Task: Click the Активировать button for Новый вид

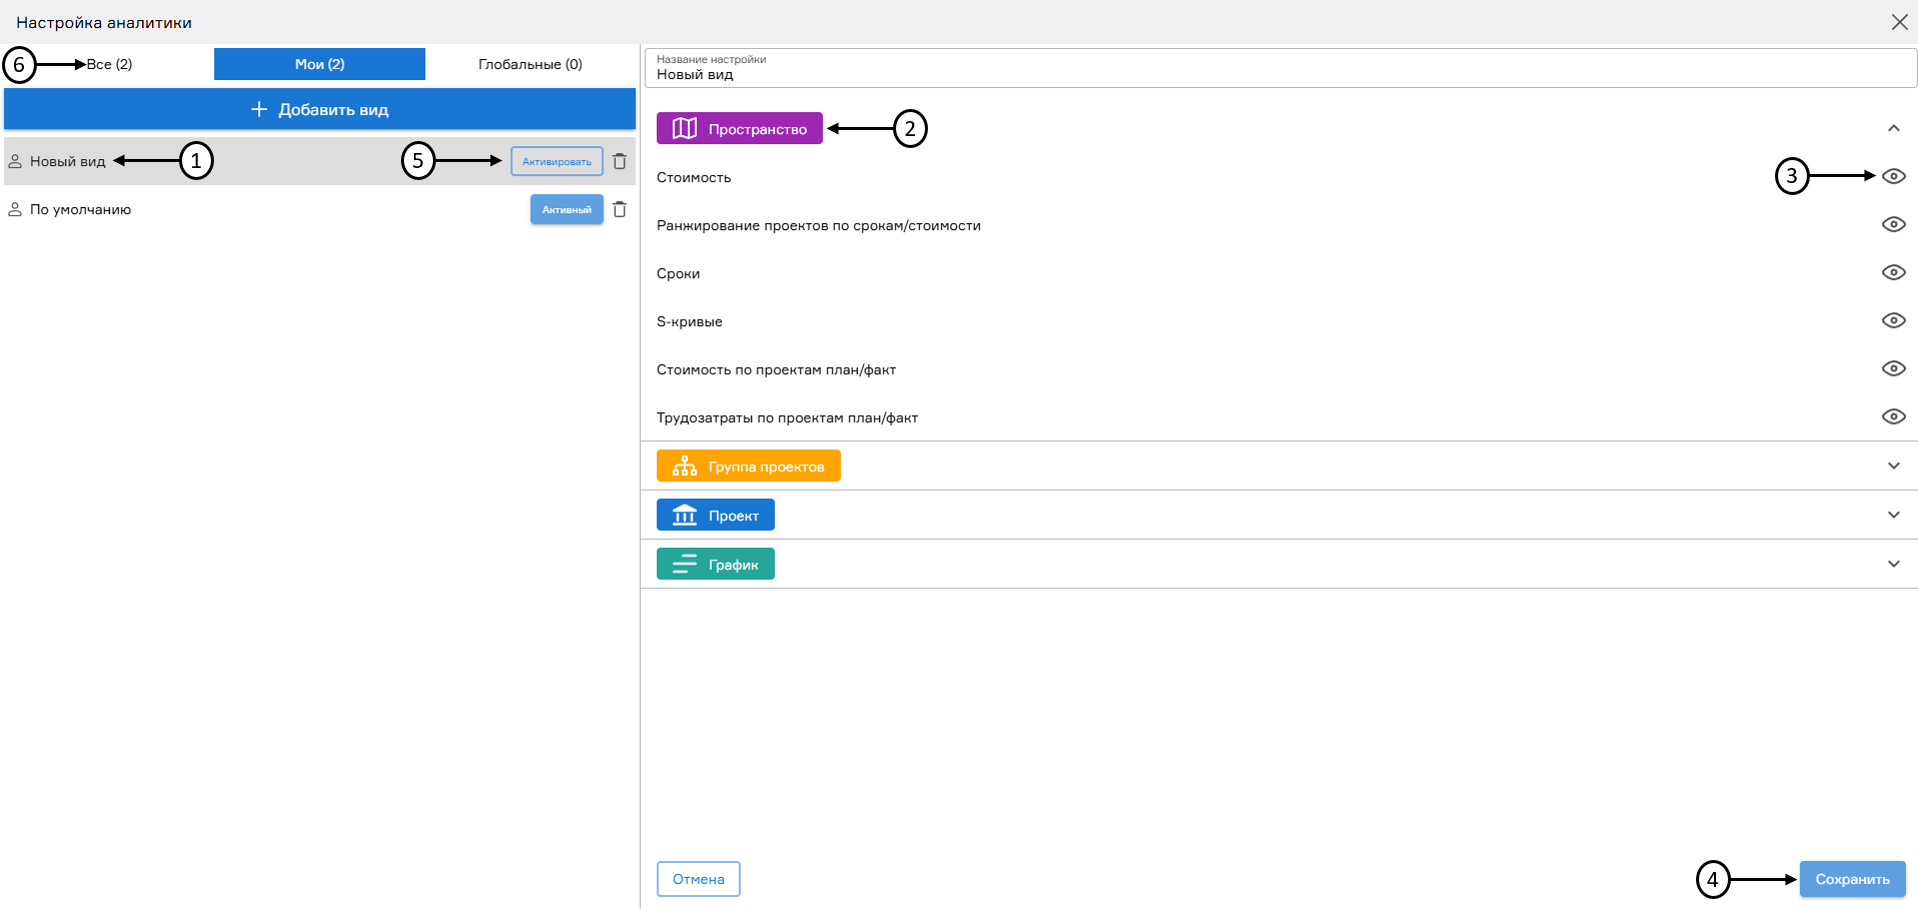Action: [557, 161]
